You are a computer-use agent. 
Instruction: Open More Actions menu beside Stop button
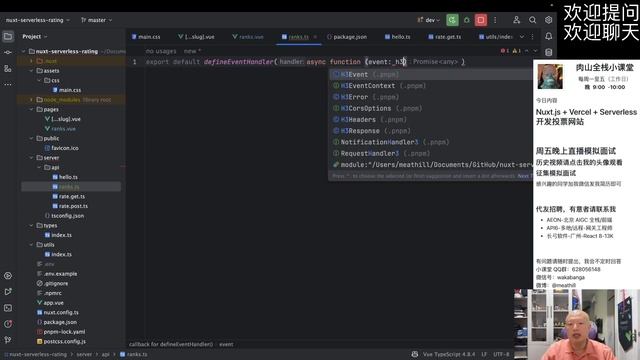tap(495, 20)
